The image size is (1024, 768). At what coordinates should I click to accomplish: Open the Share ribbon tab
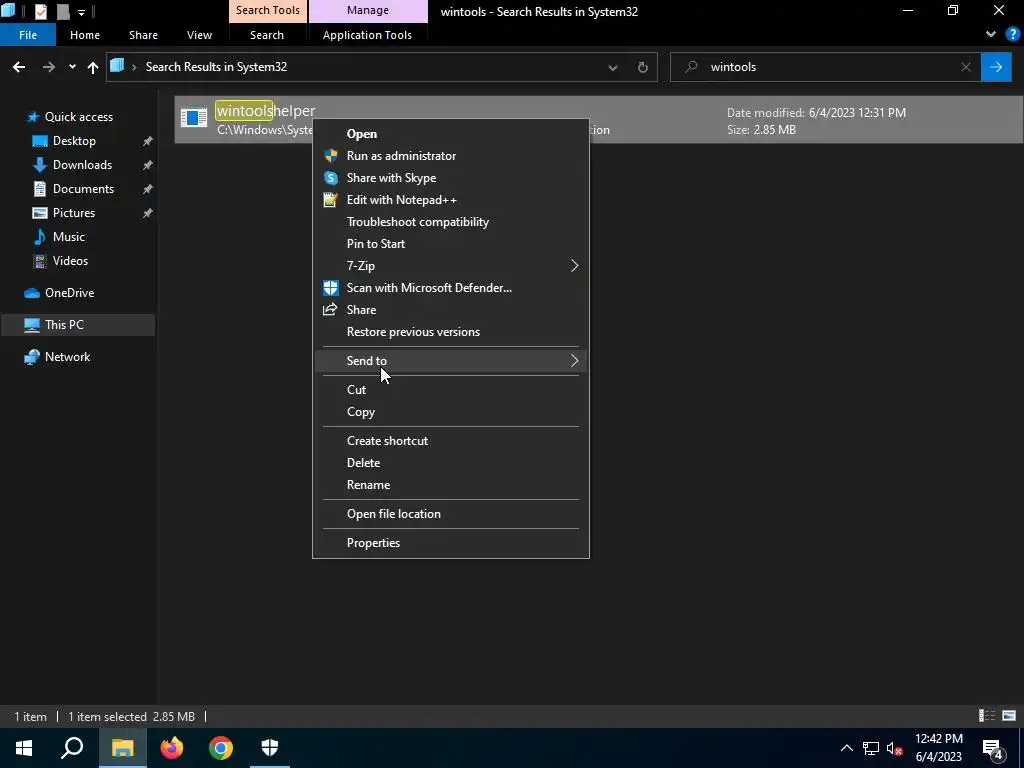(143, 35)
